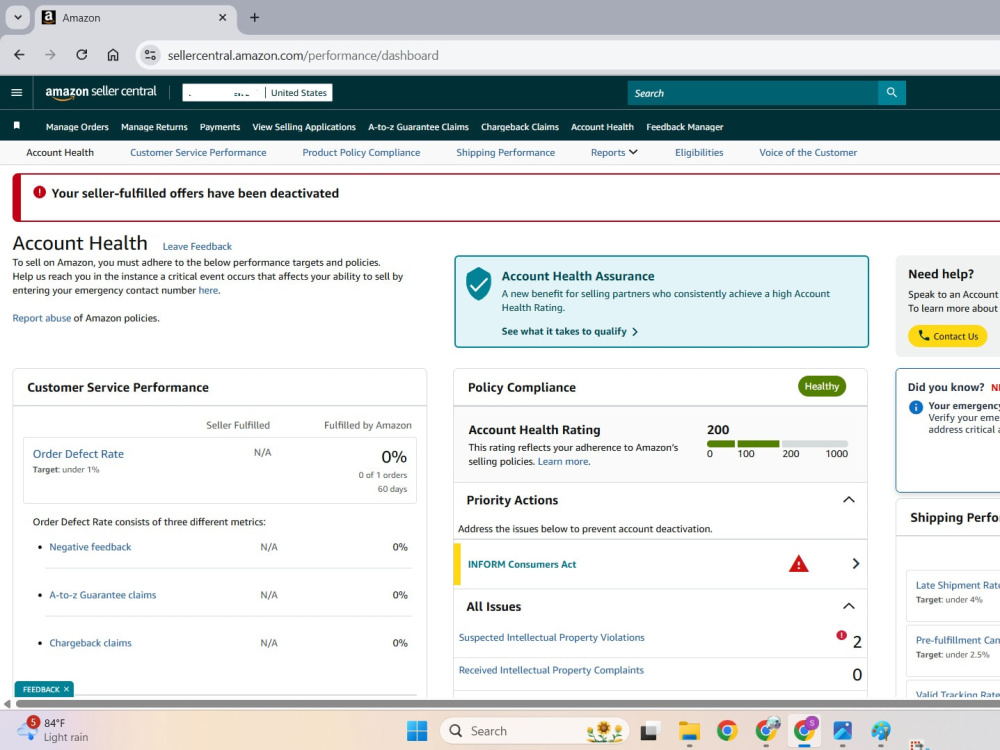
Task: Click the browser forward arrow
Action: point(50,55)
